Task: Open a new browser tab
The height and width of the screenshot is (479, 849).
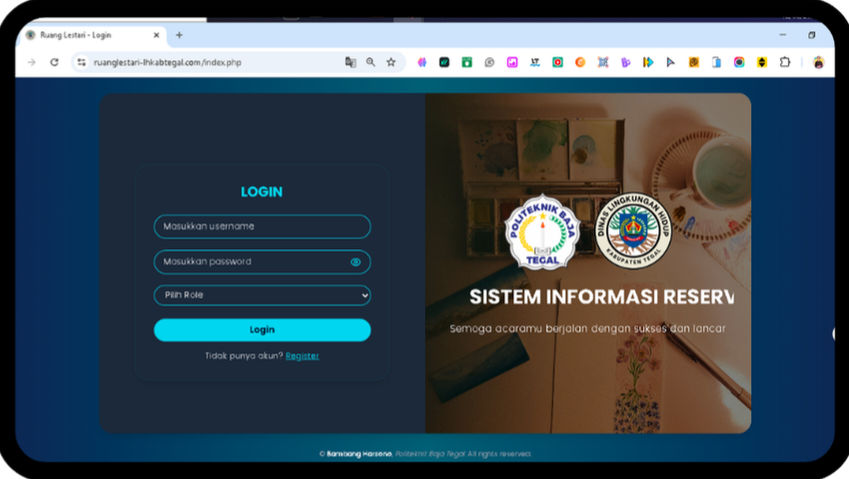Action: pos(179,35)
